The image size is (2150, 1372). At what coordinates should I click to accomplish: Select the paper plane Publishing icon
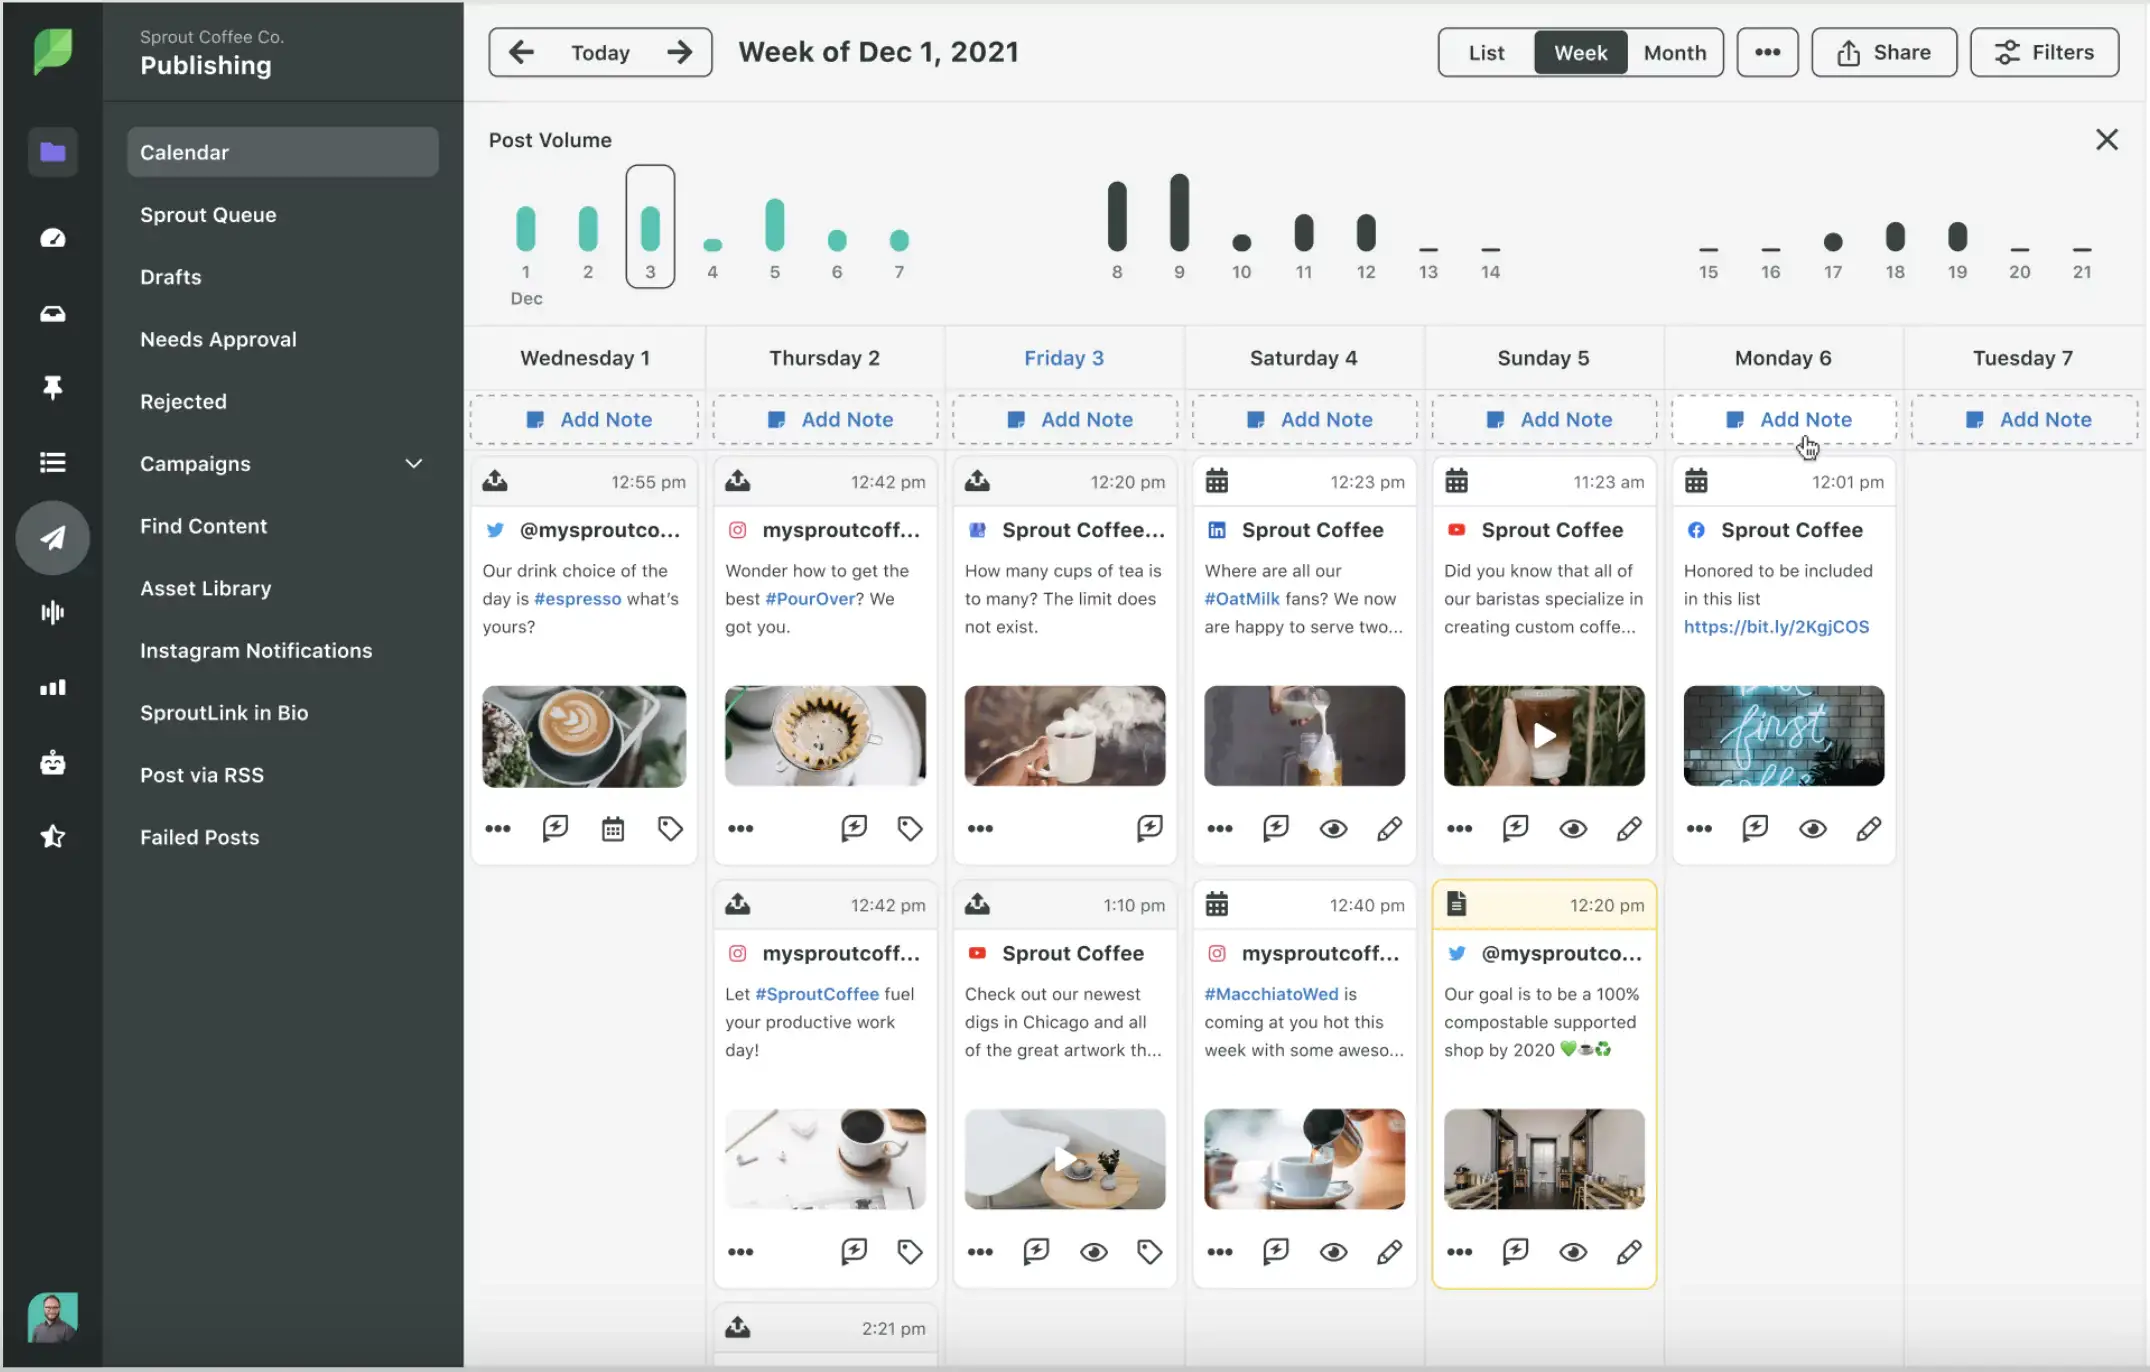[x=52, y=538]
